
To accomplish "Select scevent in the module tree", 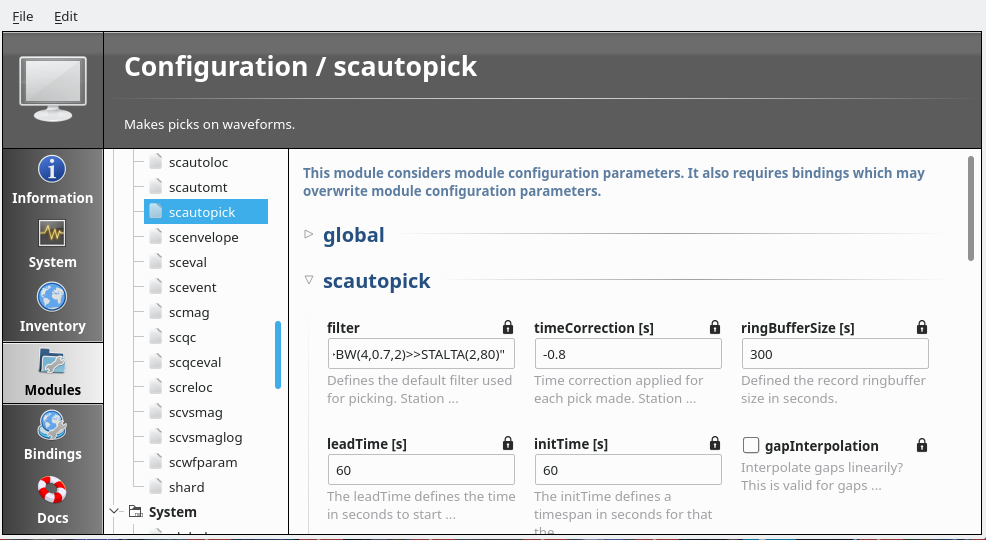I will tap(192, 287).
